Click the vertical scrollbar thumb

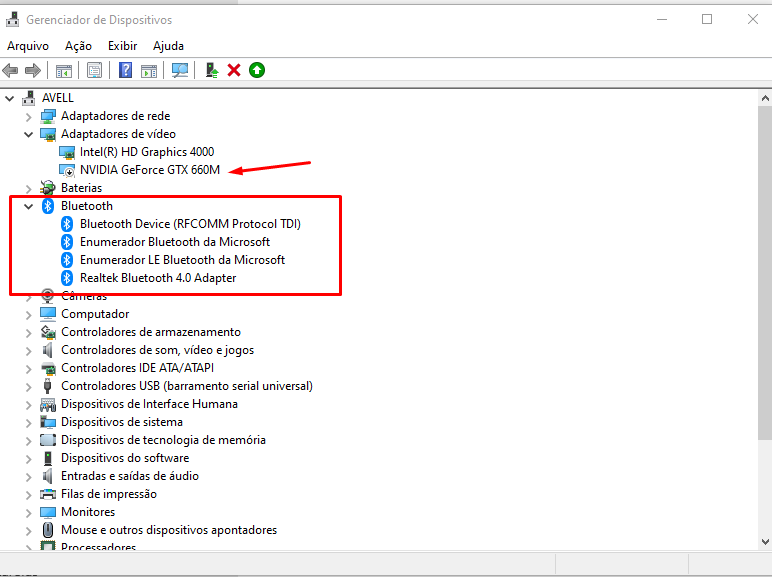tap(765, 272)
